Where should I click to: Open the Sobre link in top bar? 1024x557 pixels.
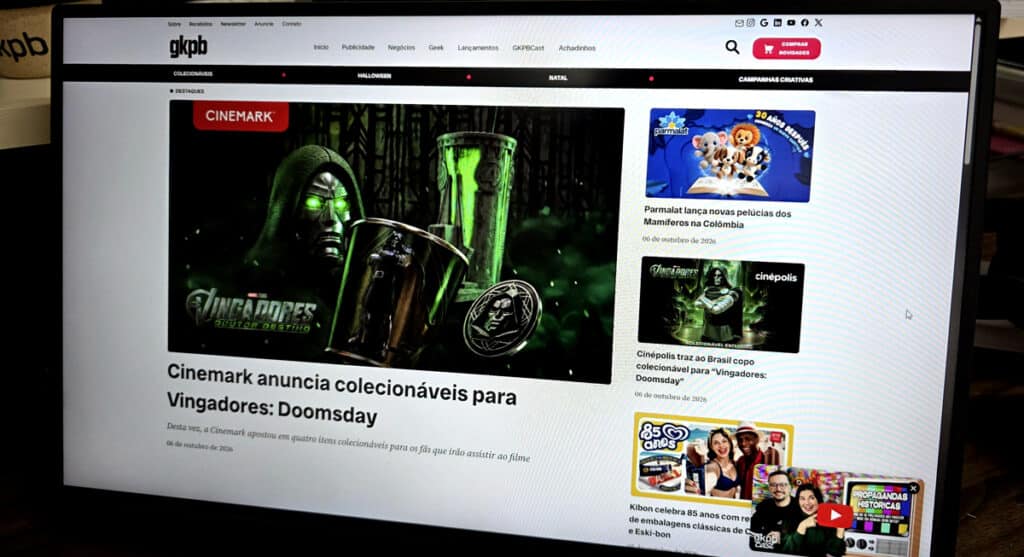click(174, 24)
